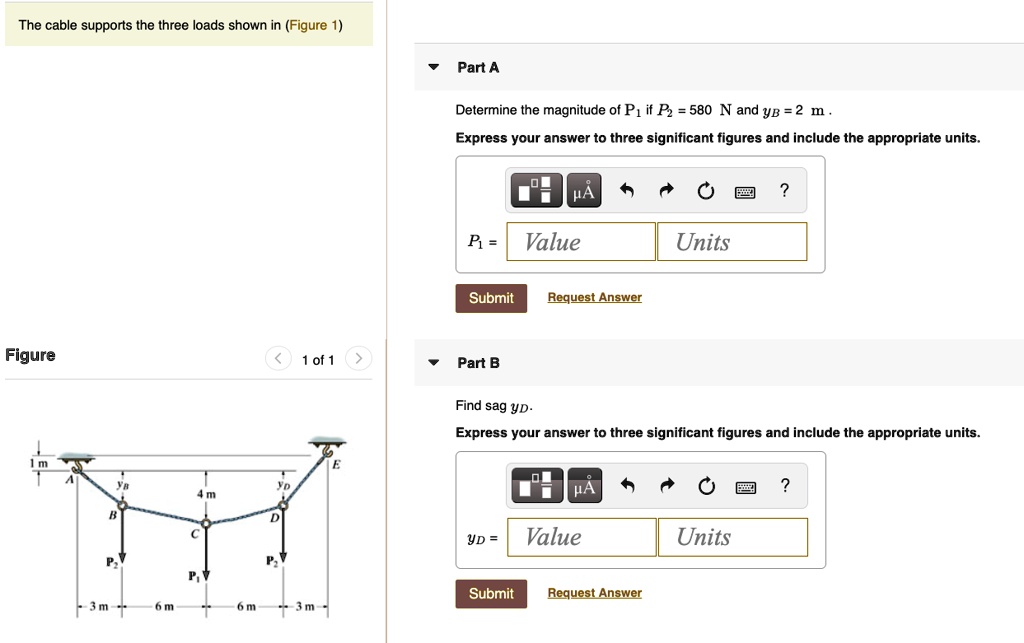Open the equation template palette in Part A

click(x=536, y=190)
